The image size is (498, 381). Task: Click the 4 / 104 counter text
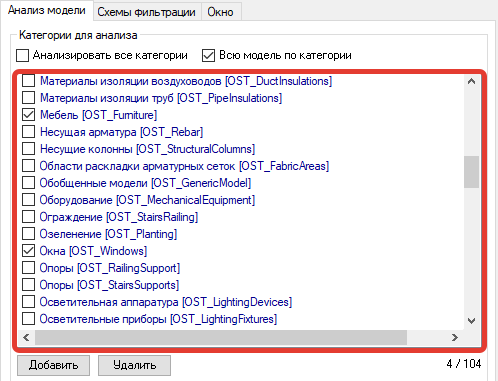click(x=464, y=364)
